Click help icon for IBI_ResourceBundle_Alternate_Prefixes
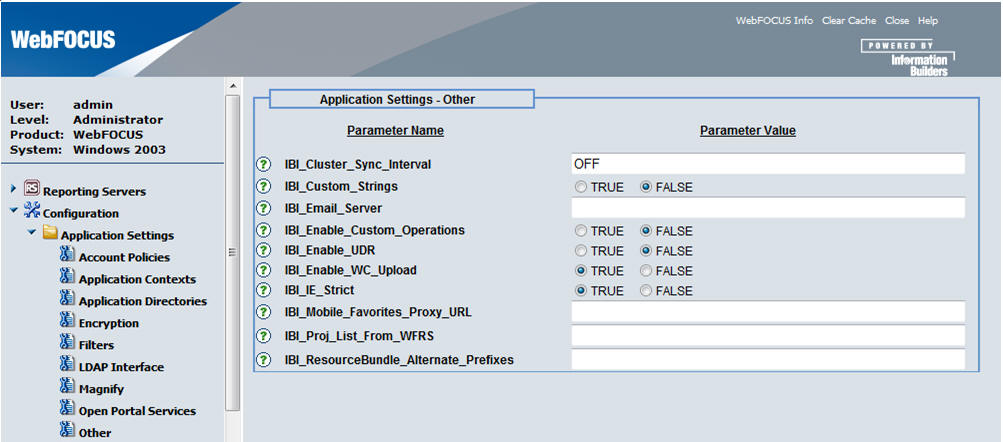The height and width of the screenshot is (442, 1003). [263, 360]
